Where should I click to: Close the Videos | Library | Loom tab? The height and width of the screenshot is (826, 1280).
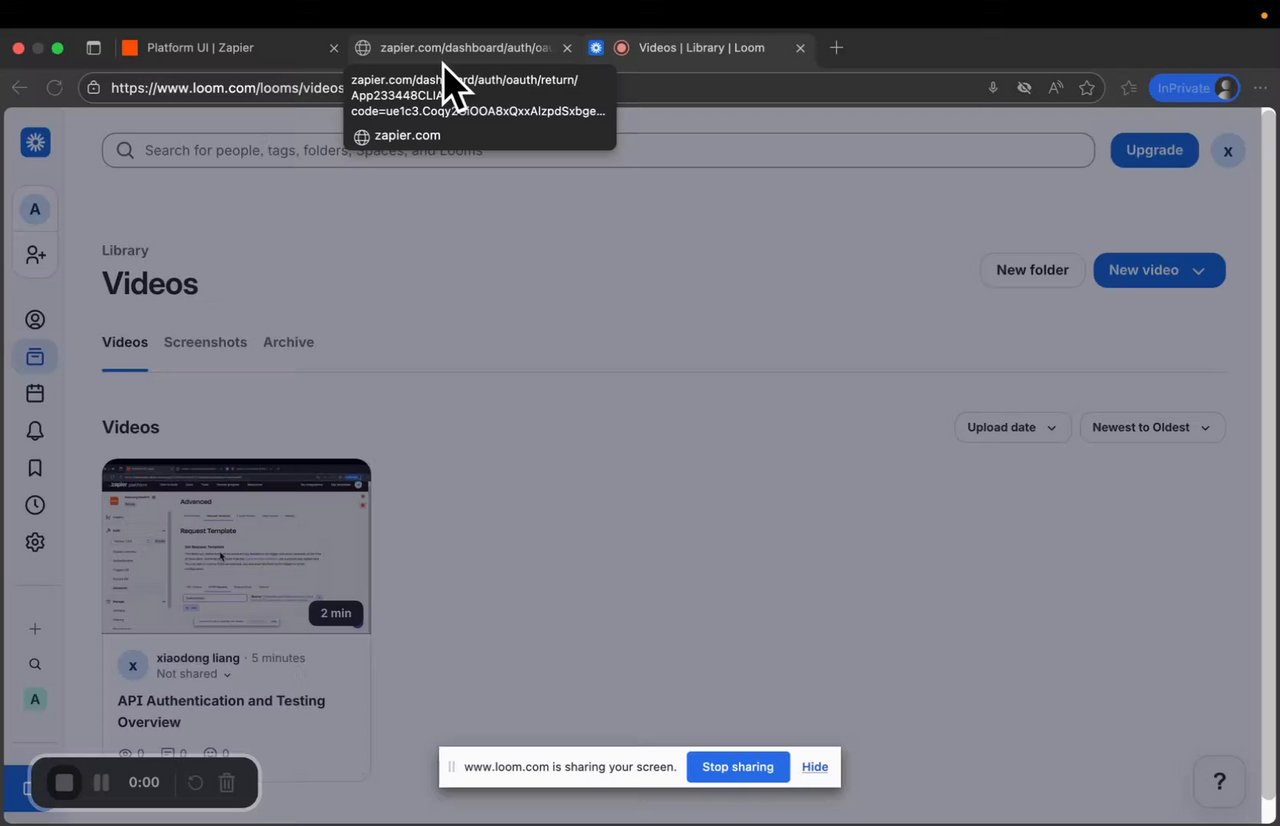click(x=800, y=48)
